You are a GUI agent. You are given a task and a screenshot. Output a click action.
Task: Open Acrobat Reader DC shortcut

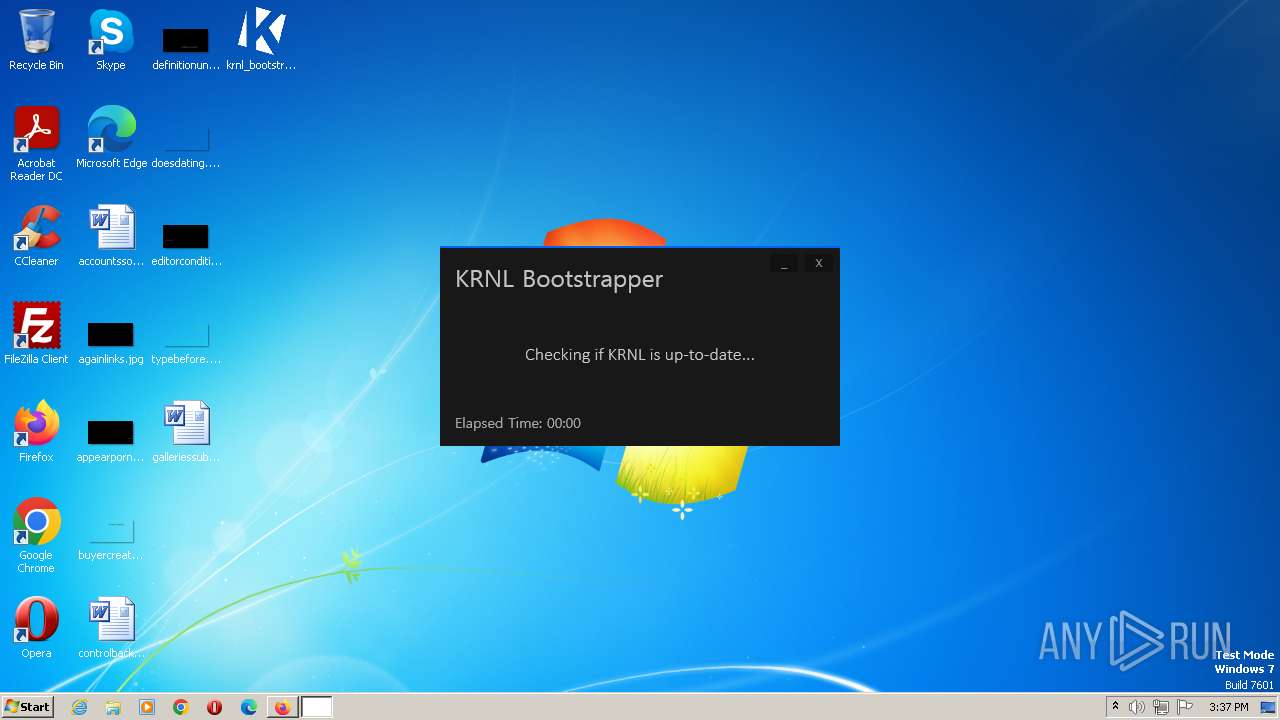[36, 144]
